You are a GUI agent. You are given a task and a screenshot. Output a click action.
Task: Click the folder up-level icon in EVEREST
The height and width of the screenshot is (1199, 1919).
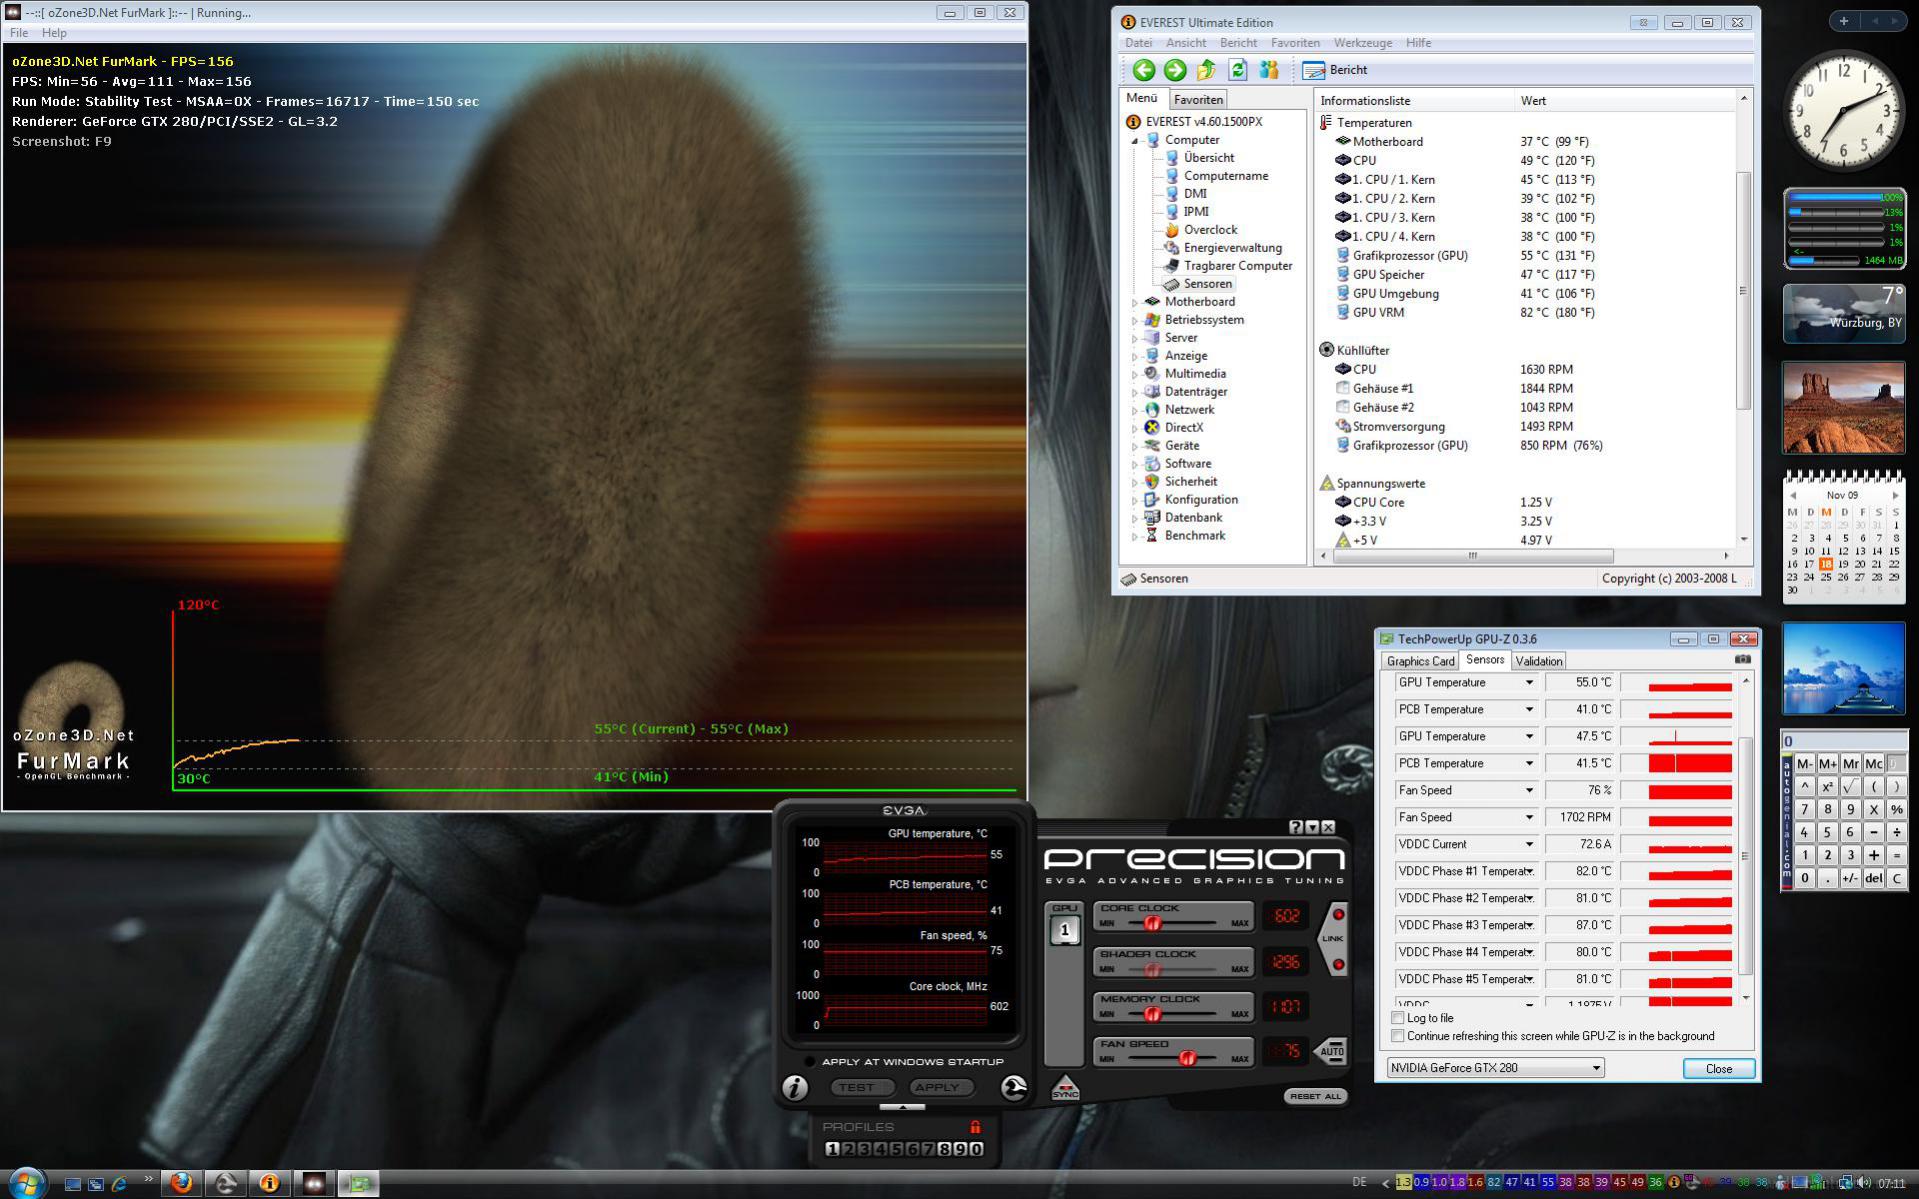1206,70
